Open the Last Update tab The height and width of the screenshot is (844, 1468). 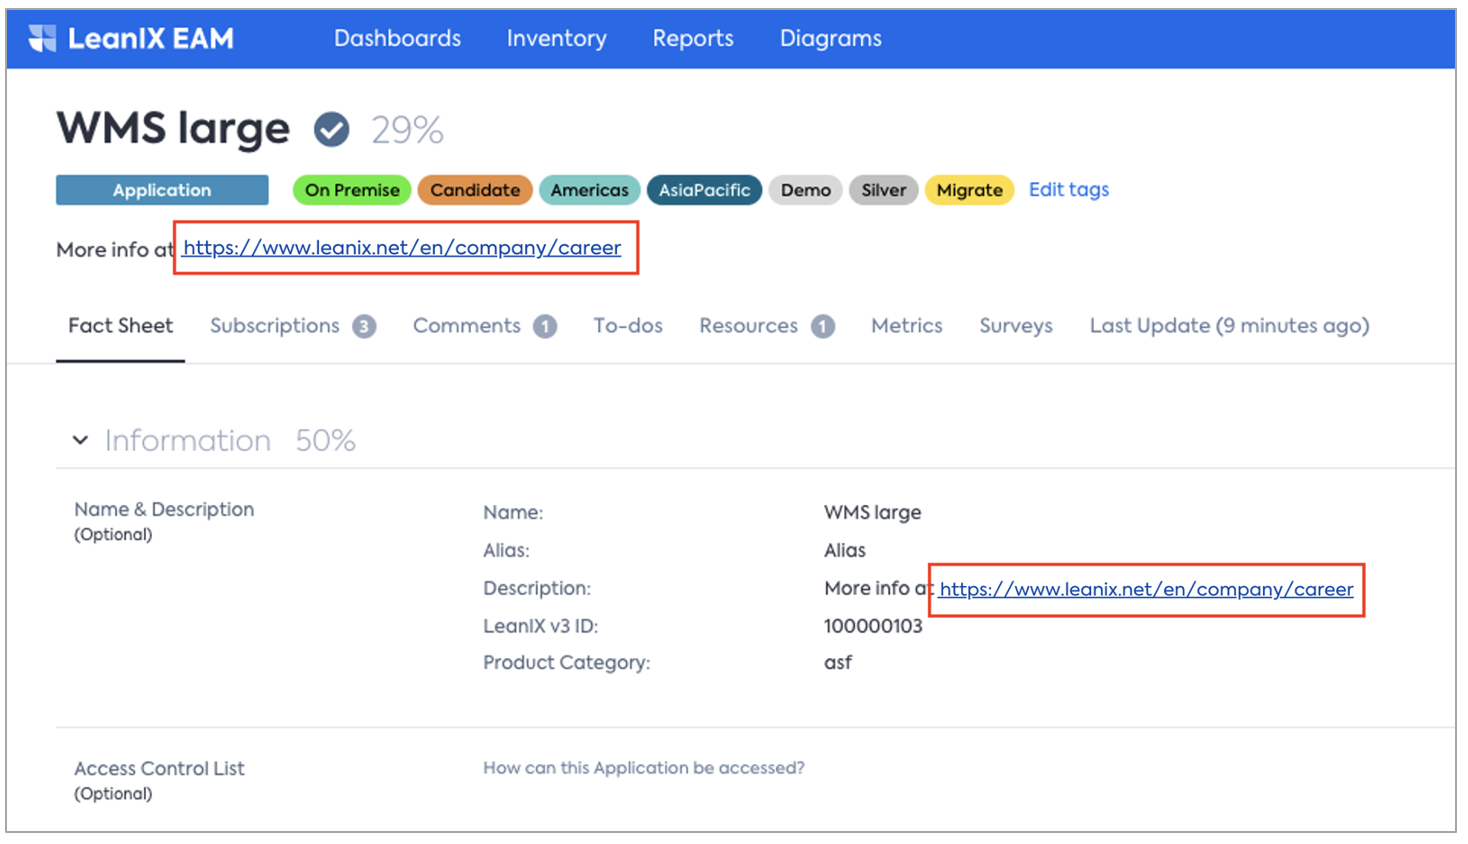coord(1229,326)
